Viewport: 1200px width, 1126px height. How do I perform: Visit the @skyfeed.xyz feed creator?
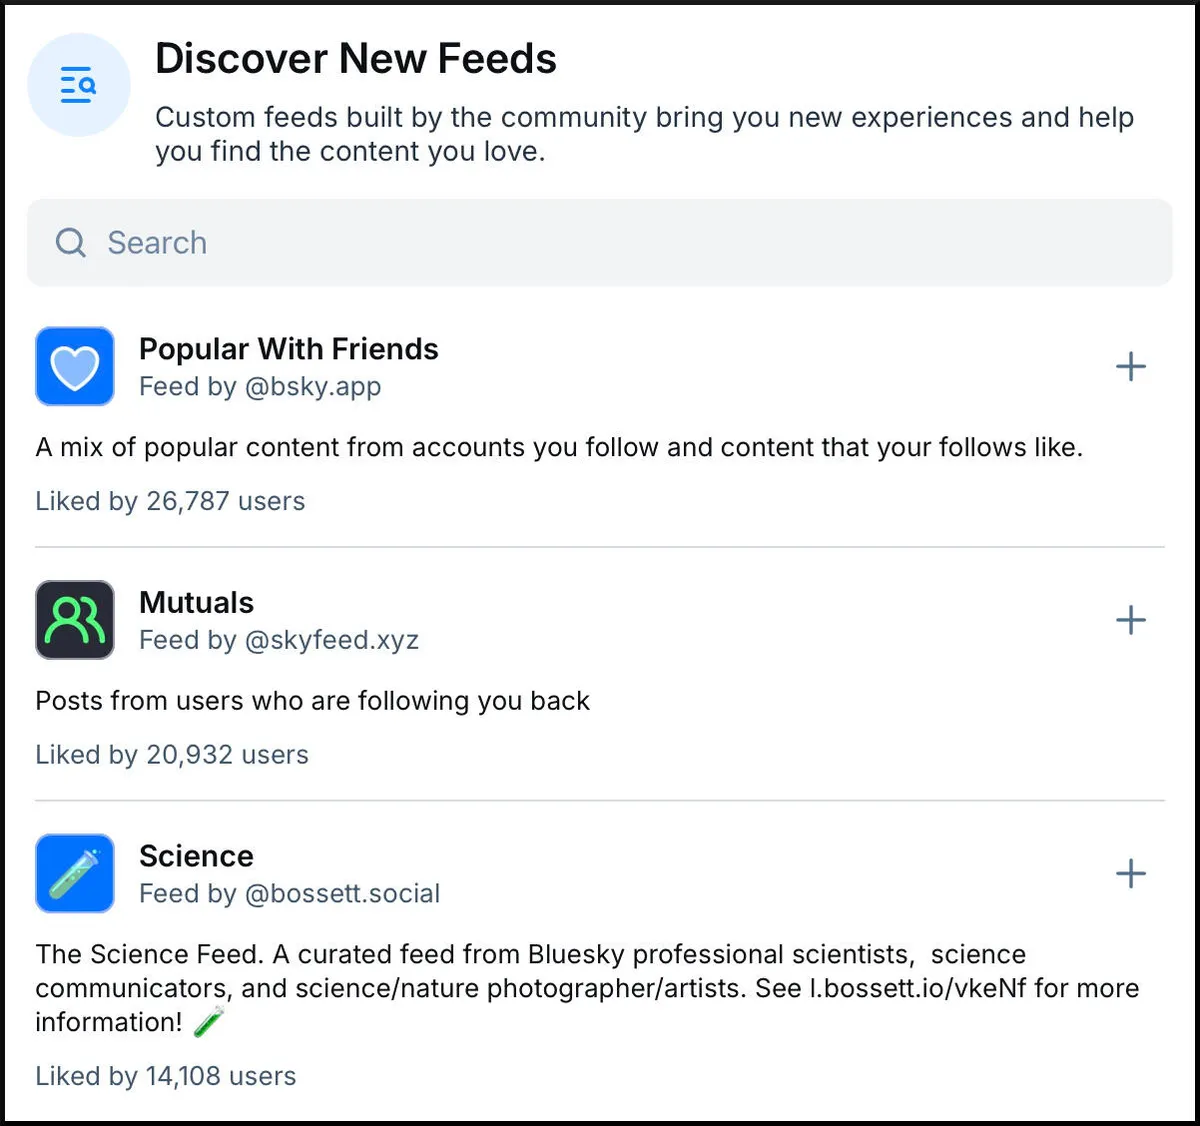pyautogui.click(x=331, y=640)
